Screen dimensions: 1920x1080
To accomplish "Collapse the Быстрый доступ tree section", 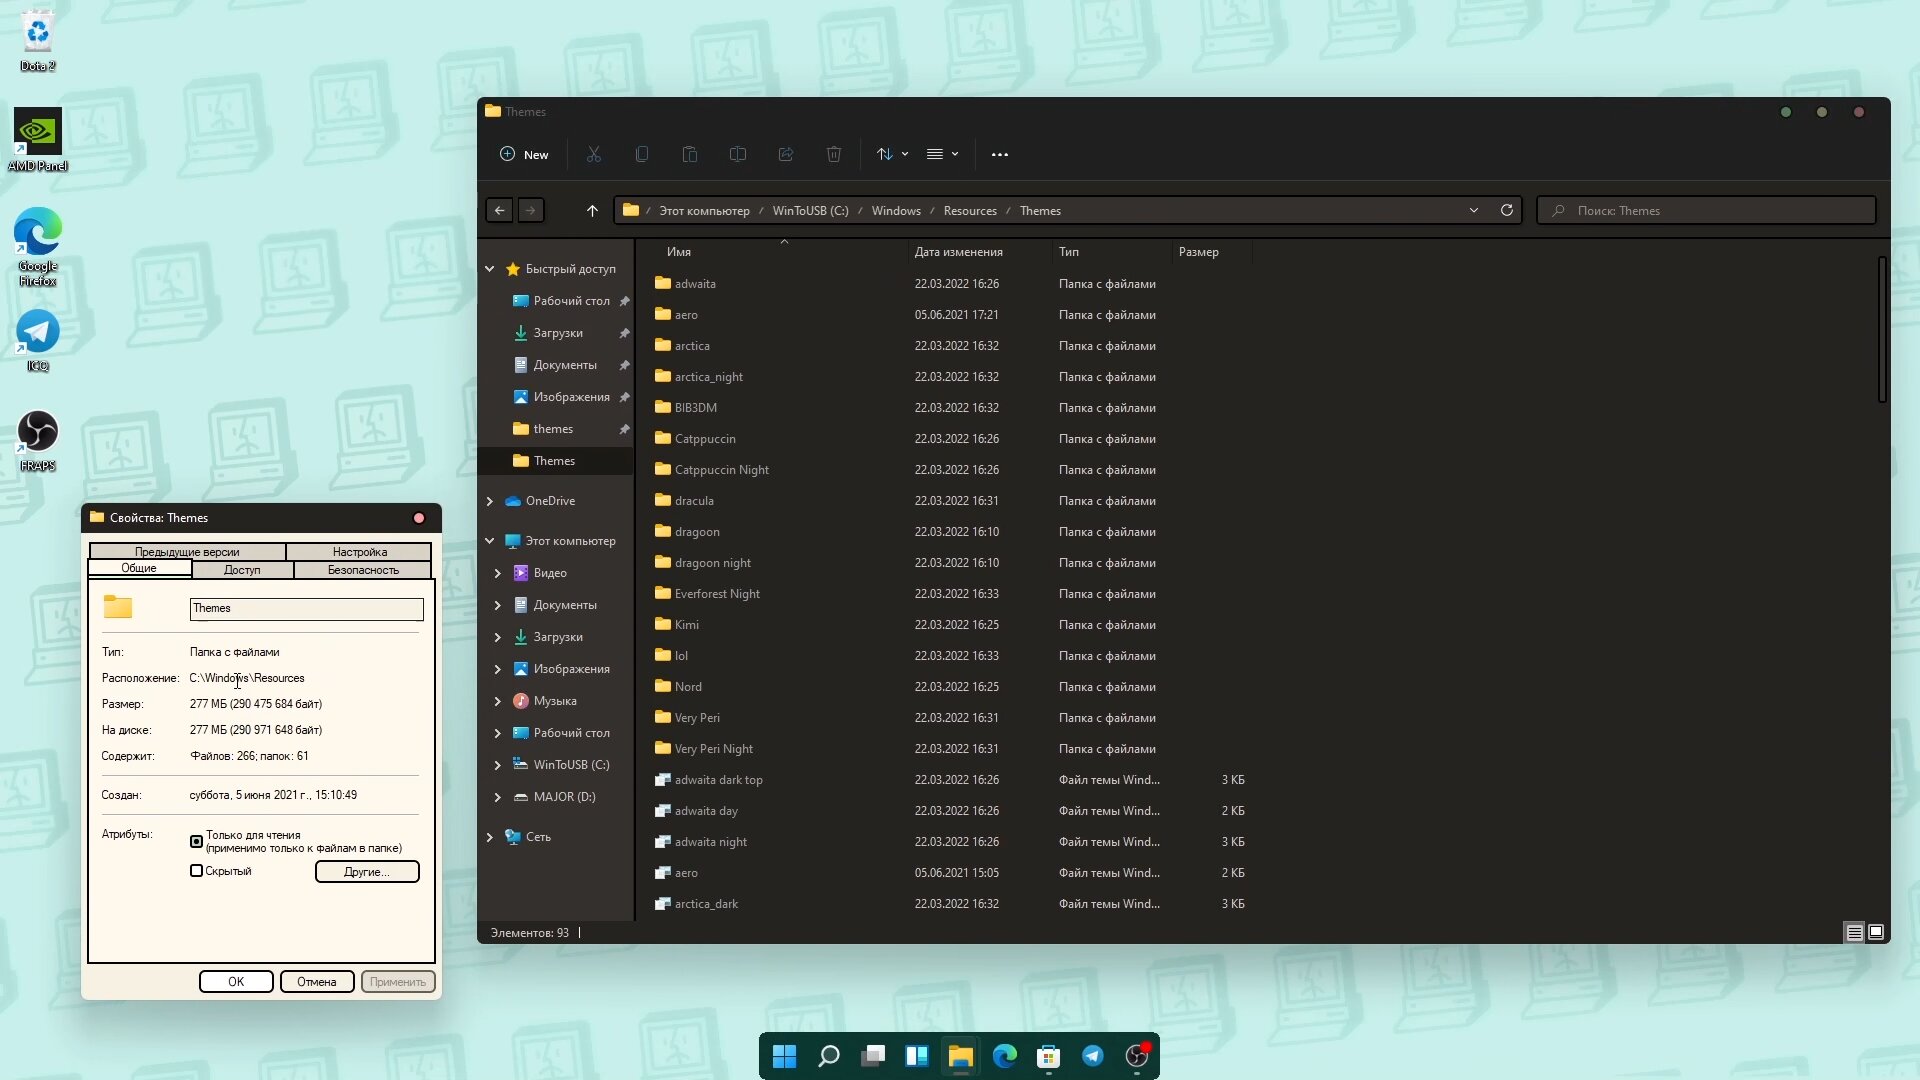I will (490, 269).
